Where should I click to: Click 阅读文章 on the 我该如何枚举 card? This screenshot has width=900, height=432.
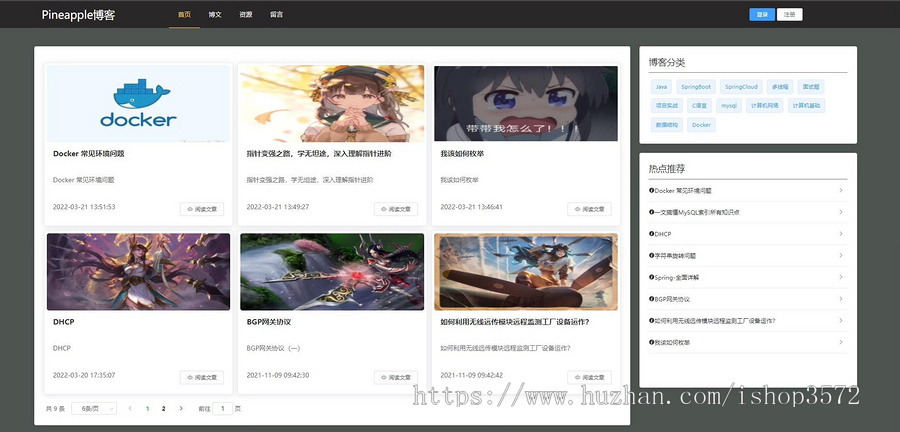click(589, 209)
